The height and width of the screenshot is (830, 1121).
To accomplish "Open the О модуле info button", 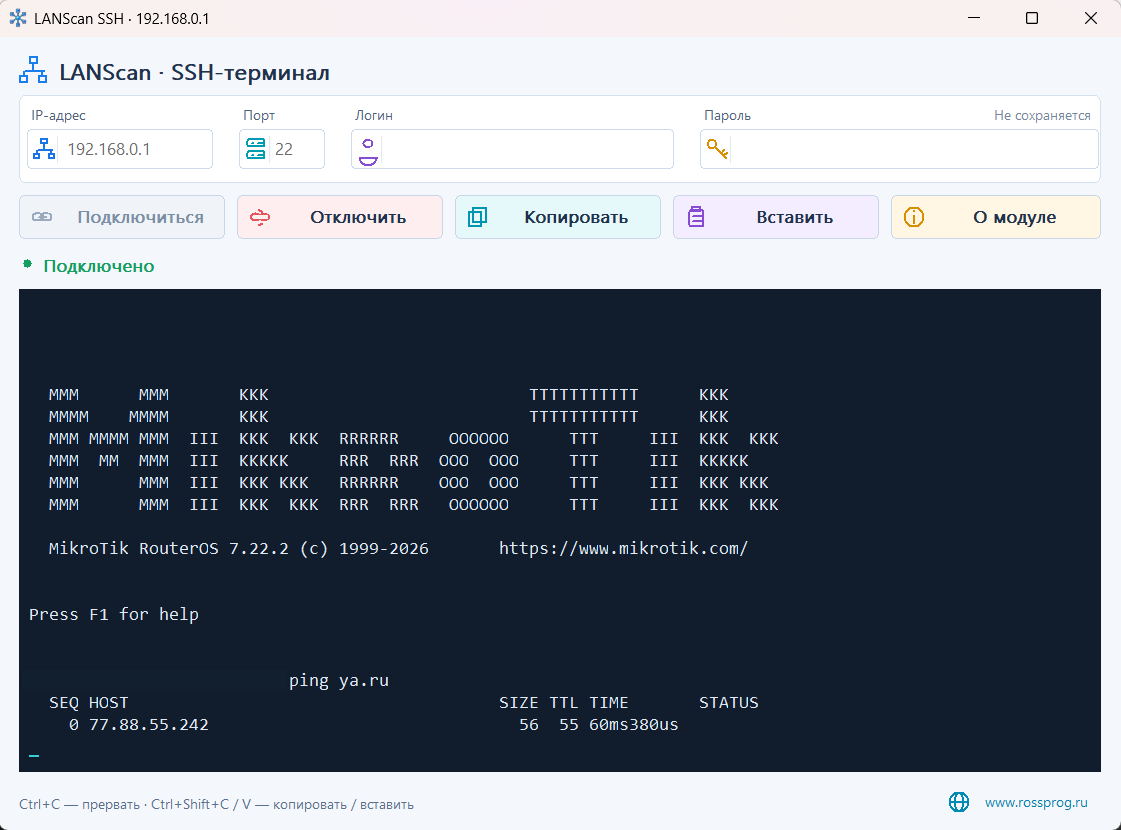I will click(995, 217).
